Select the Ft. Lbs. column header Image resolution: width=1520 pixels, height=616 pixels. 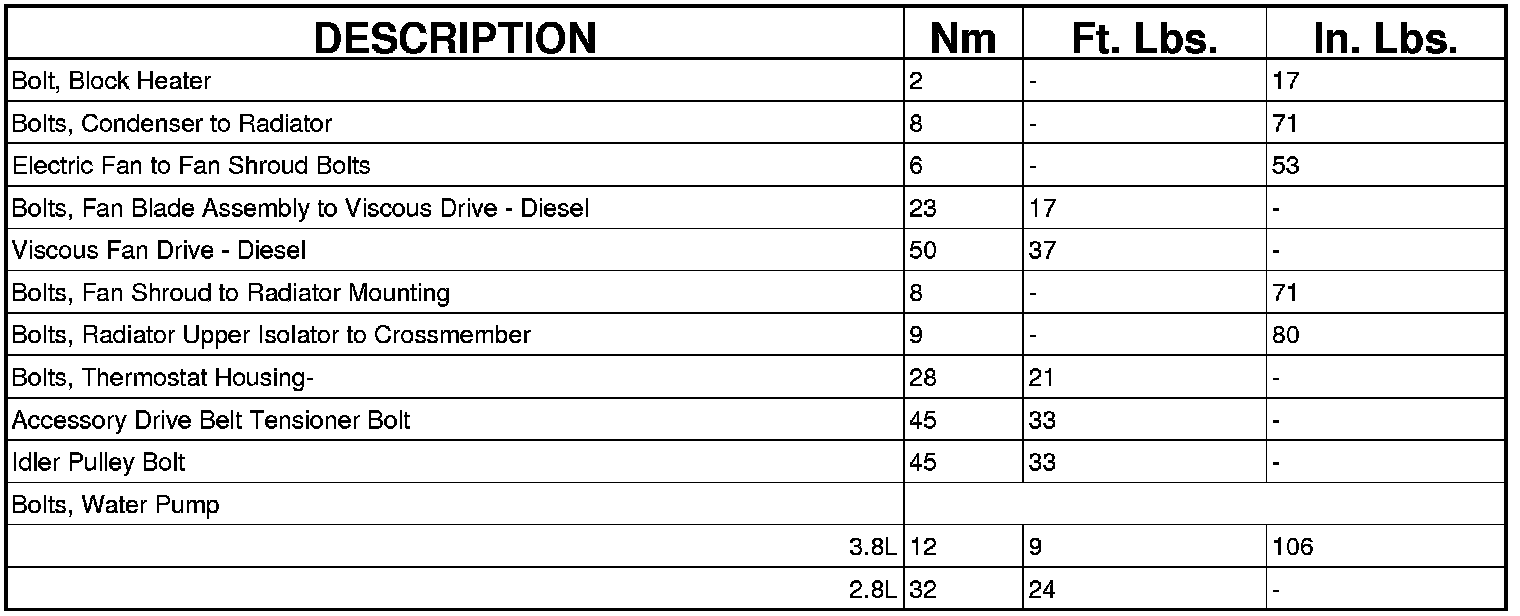click(1144, 38)
